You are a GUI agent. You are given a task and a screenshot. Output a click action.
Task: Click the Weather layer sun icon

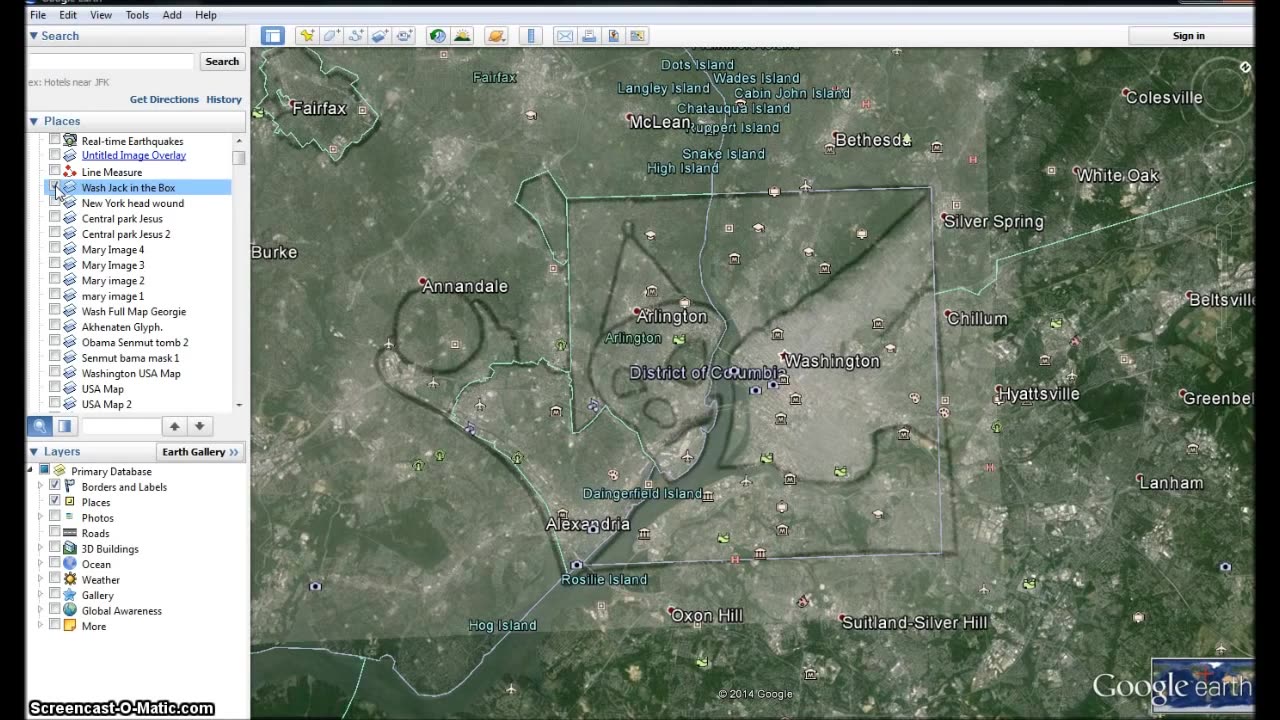(70, 580)
